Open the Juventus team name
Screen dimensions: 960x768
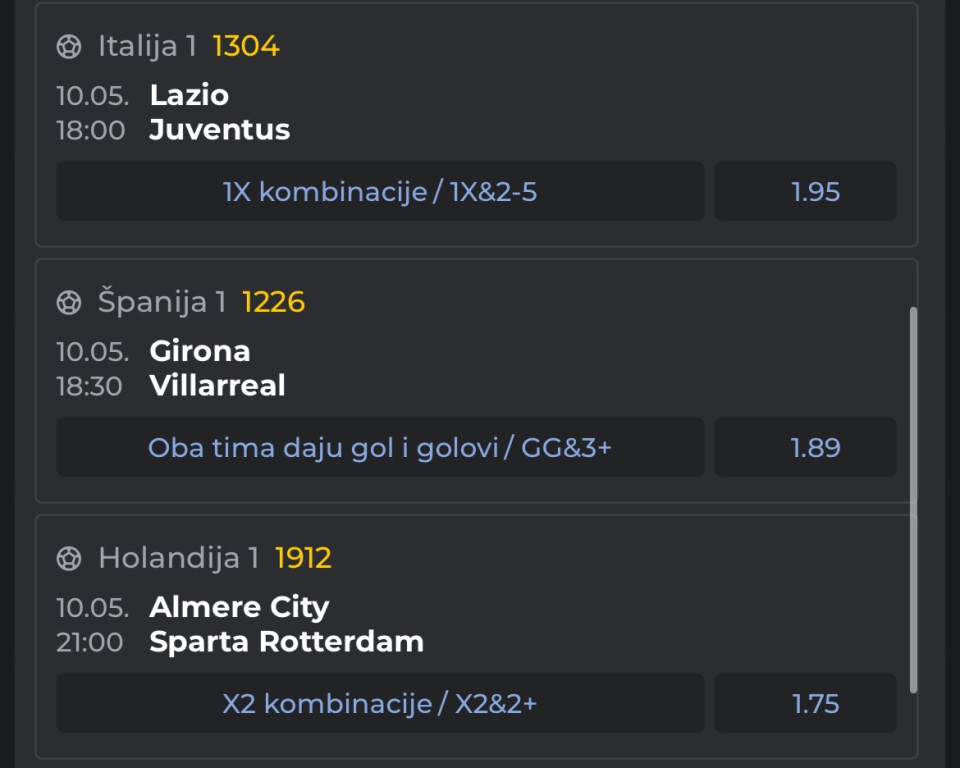[219, 130]
